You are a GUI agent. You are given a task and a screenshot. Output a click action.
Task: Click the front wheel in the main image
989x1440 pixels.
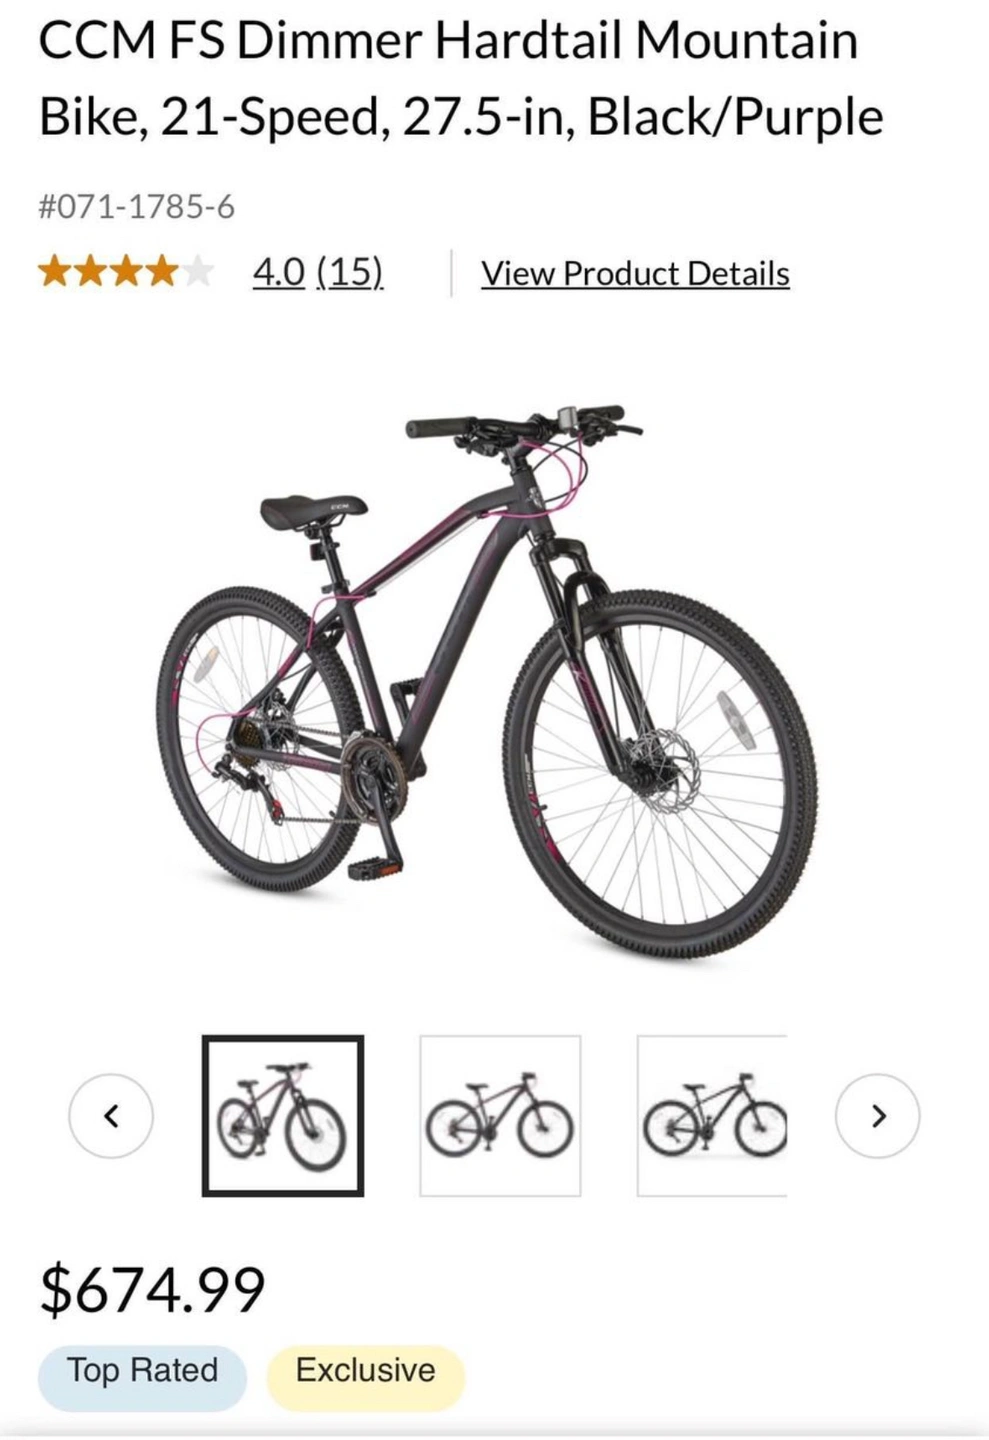pos(662,775)
